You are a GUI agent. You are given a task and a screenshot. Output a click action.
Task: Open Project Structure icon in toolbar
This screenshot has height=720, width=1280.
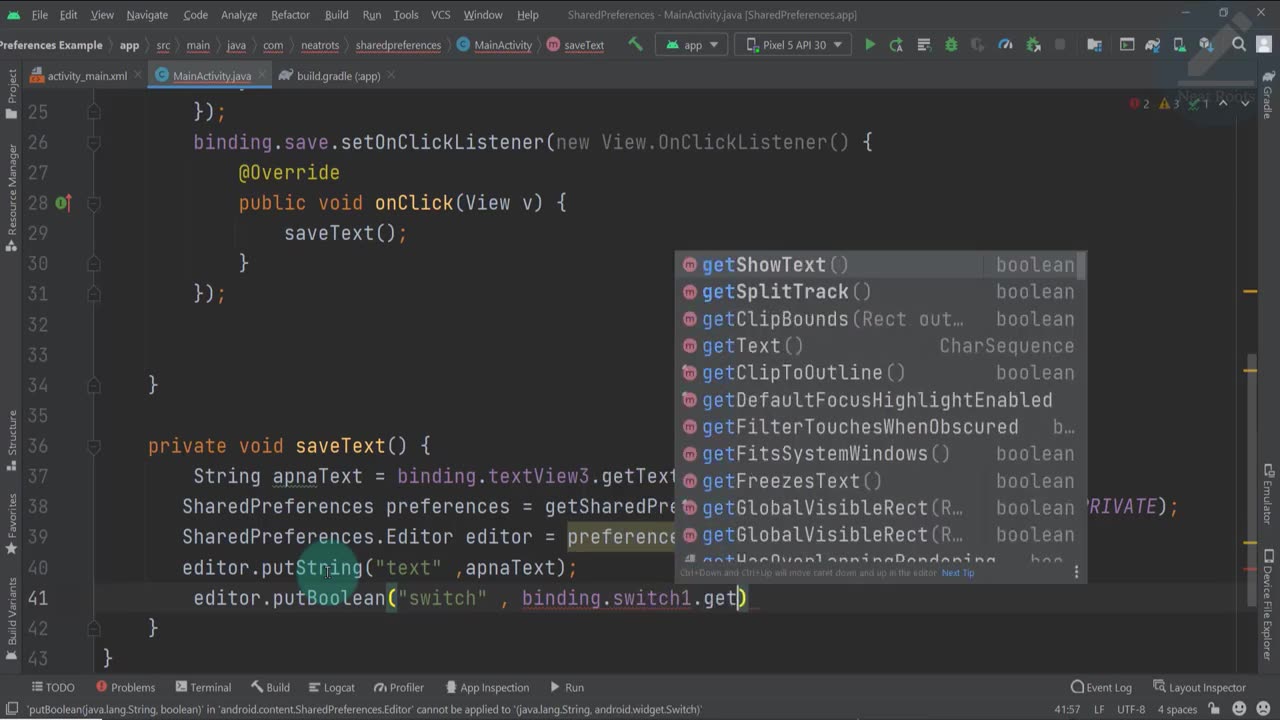(x=1095, y=45)
